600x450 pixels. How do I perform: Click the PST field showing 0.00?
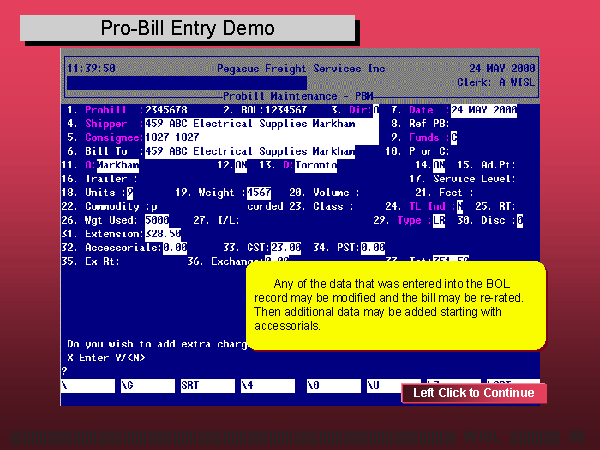tap(373, 247)
